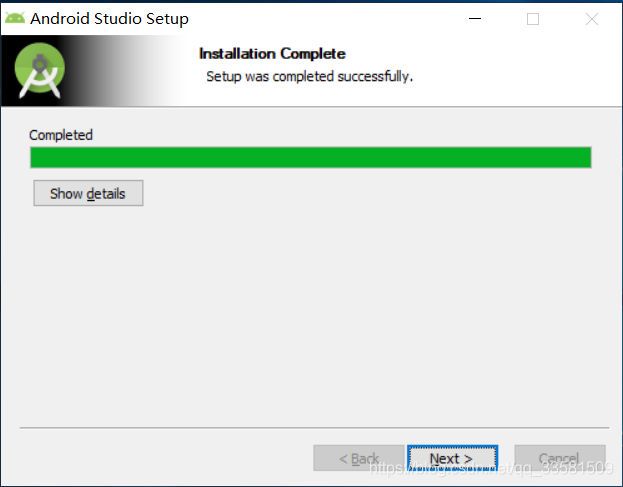Image resolution: width=623 pixels, height=487 pixels.
Task: Minimize the Android Studio Setup window
Action: coord(475,18)
